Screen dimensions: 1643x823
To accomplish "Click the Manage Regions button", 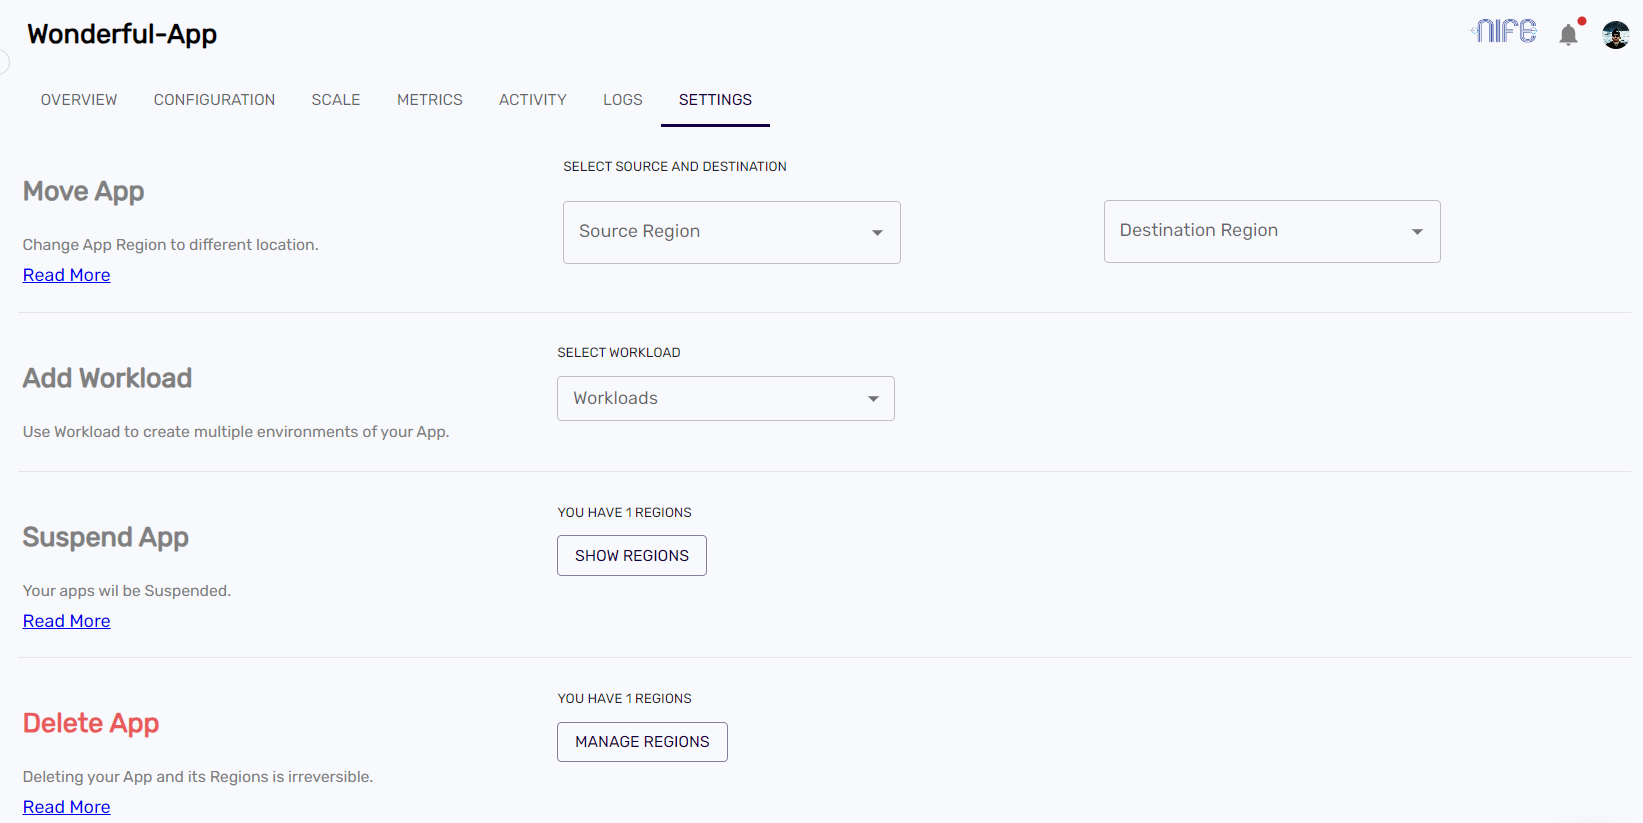I will click(642, 742).
